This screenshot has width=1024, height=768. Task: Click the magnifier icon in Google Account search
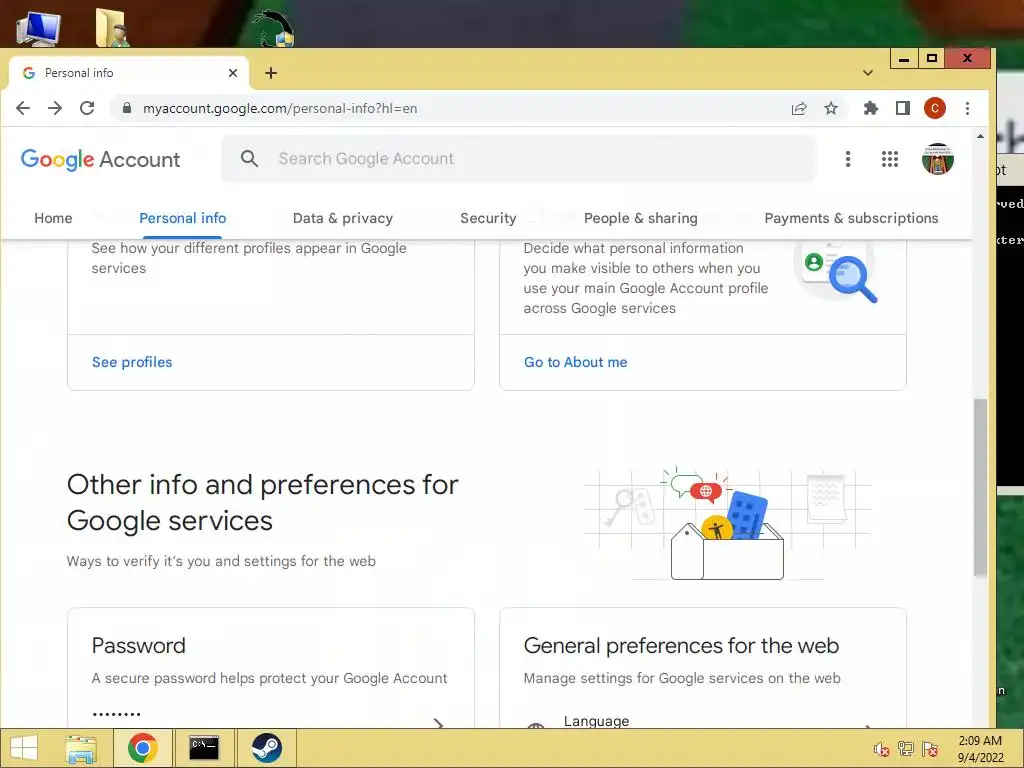tap(249, 158)
